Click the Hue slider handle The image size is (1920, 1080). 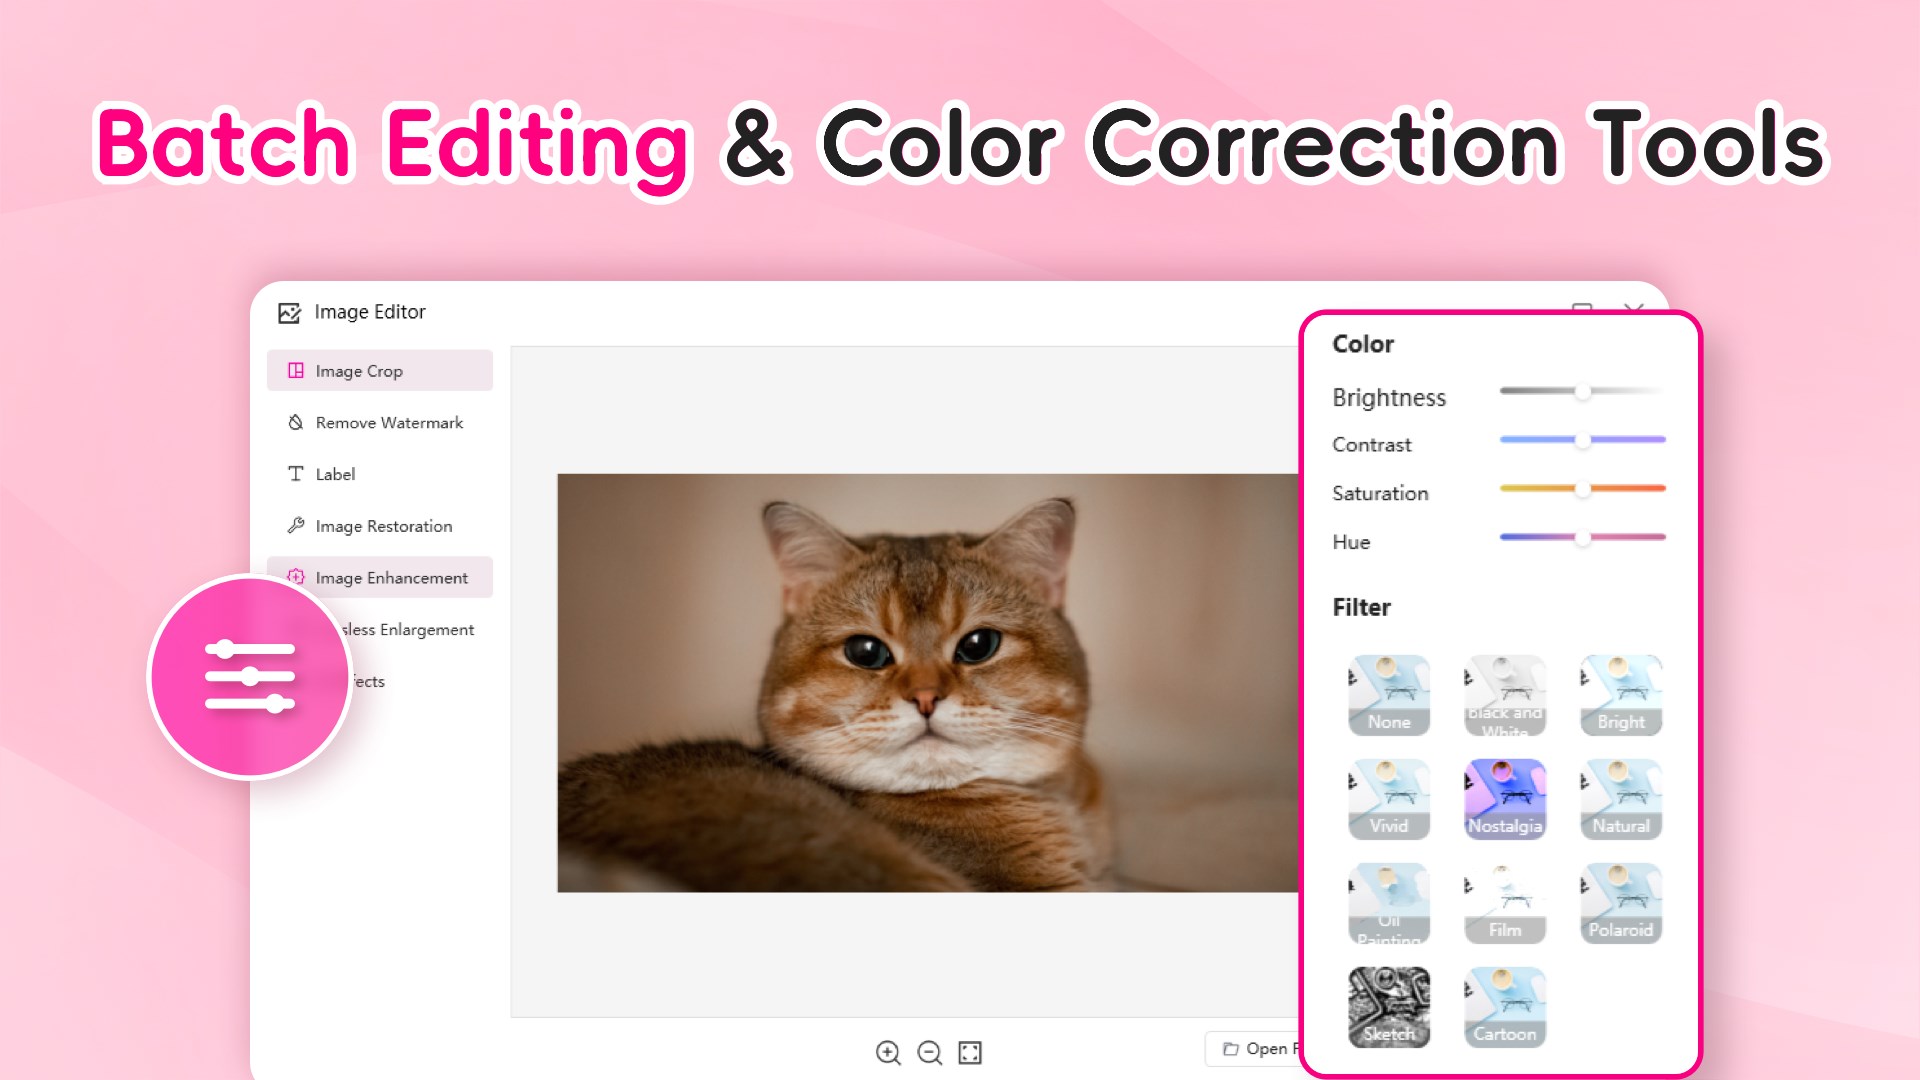point(1582,538)
